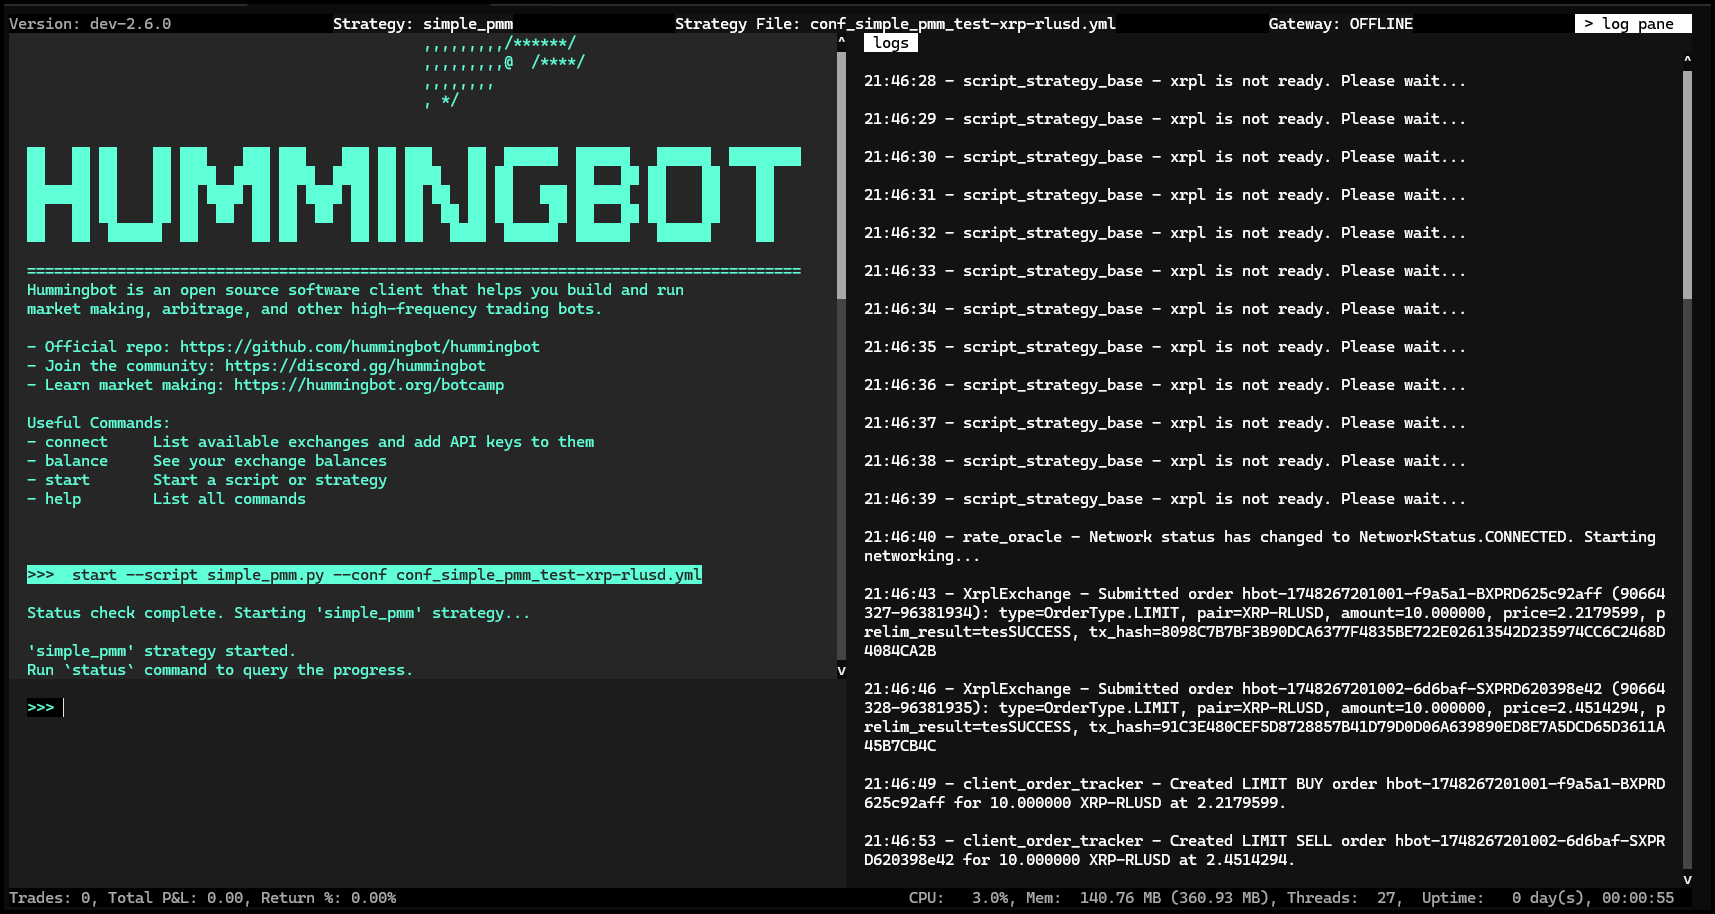The height and width of the screenshot is (914, 1715).
Task: Select the logs tab
Action: tap(890, 43)
